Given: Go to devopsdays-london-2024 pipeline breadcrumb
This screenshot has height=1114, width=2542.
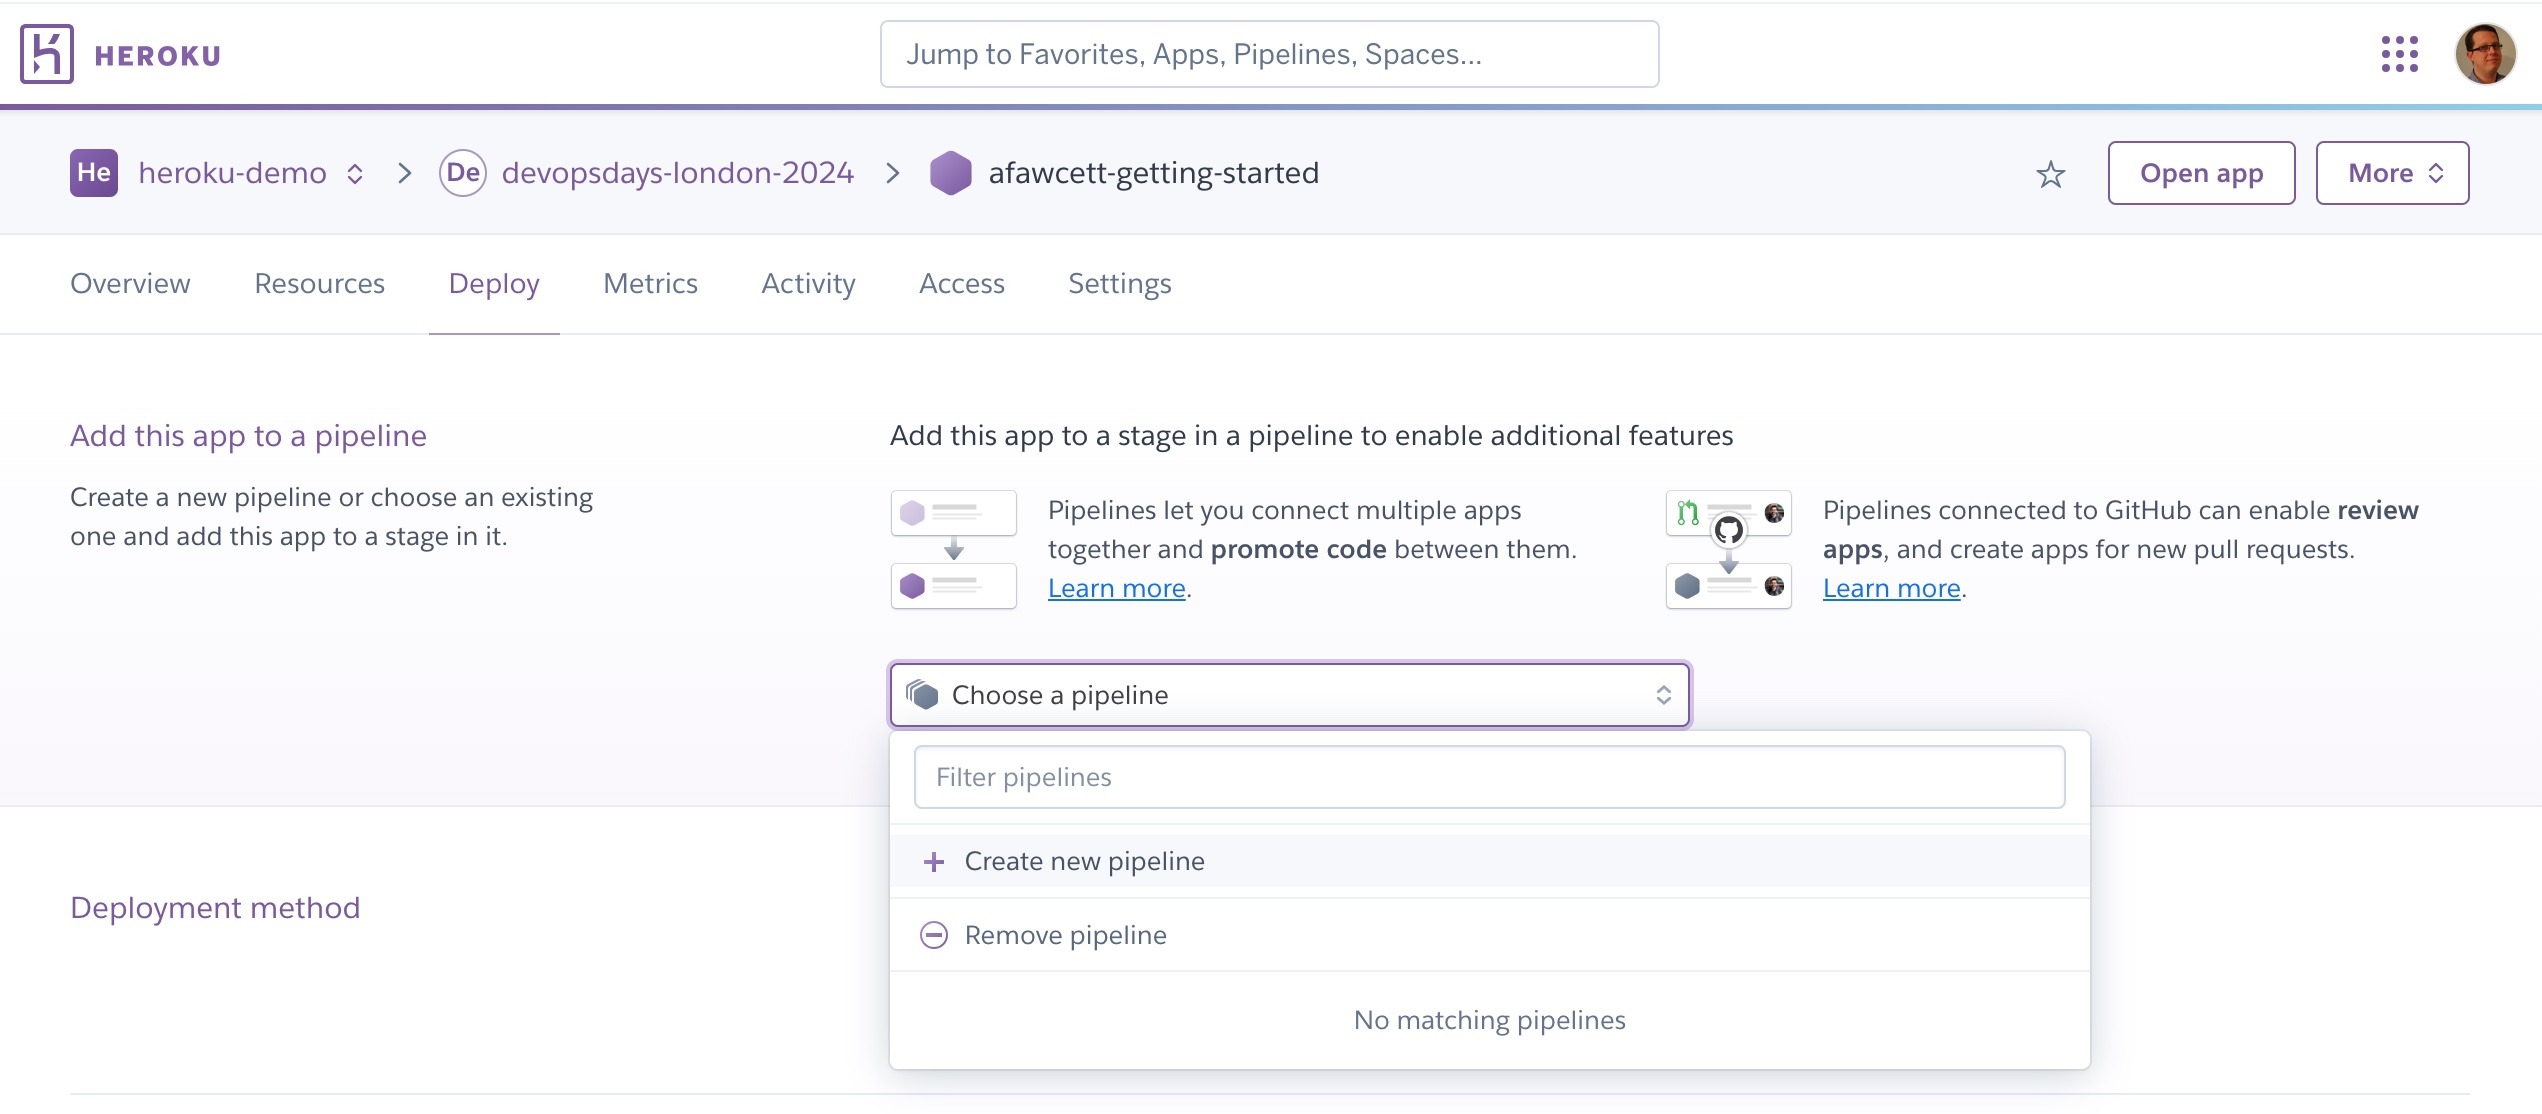Looking at the screenshot, I should pos(677,173).
